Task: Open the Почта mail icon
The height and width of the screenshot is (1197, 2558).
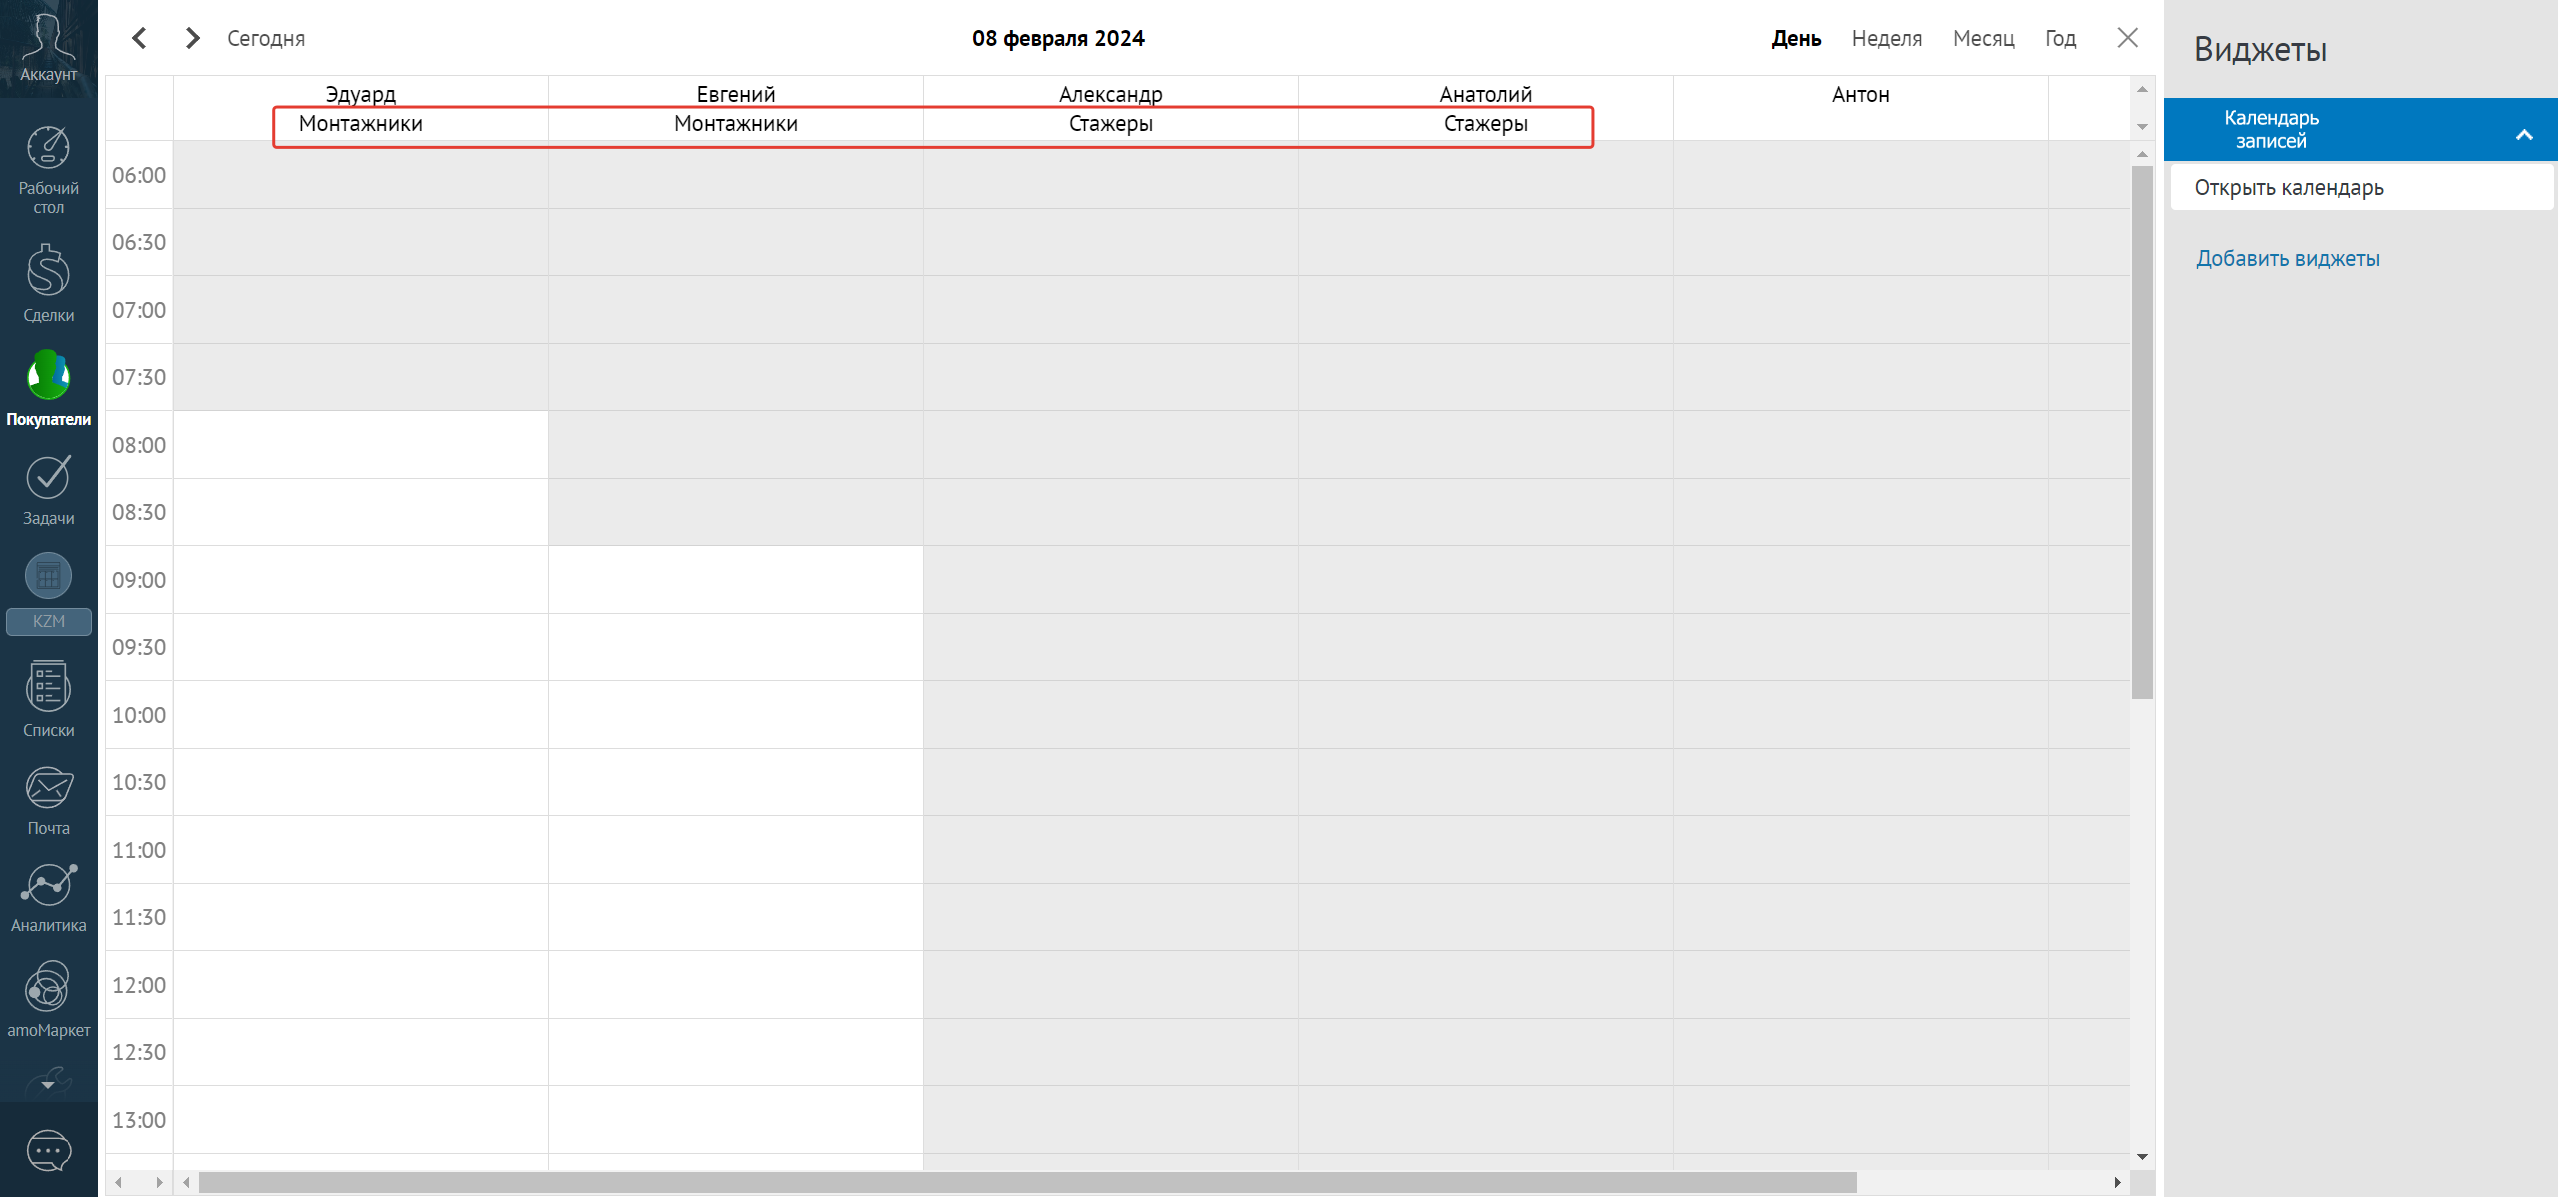Action: 48,789
